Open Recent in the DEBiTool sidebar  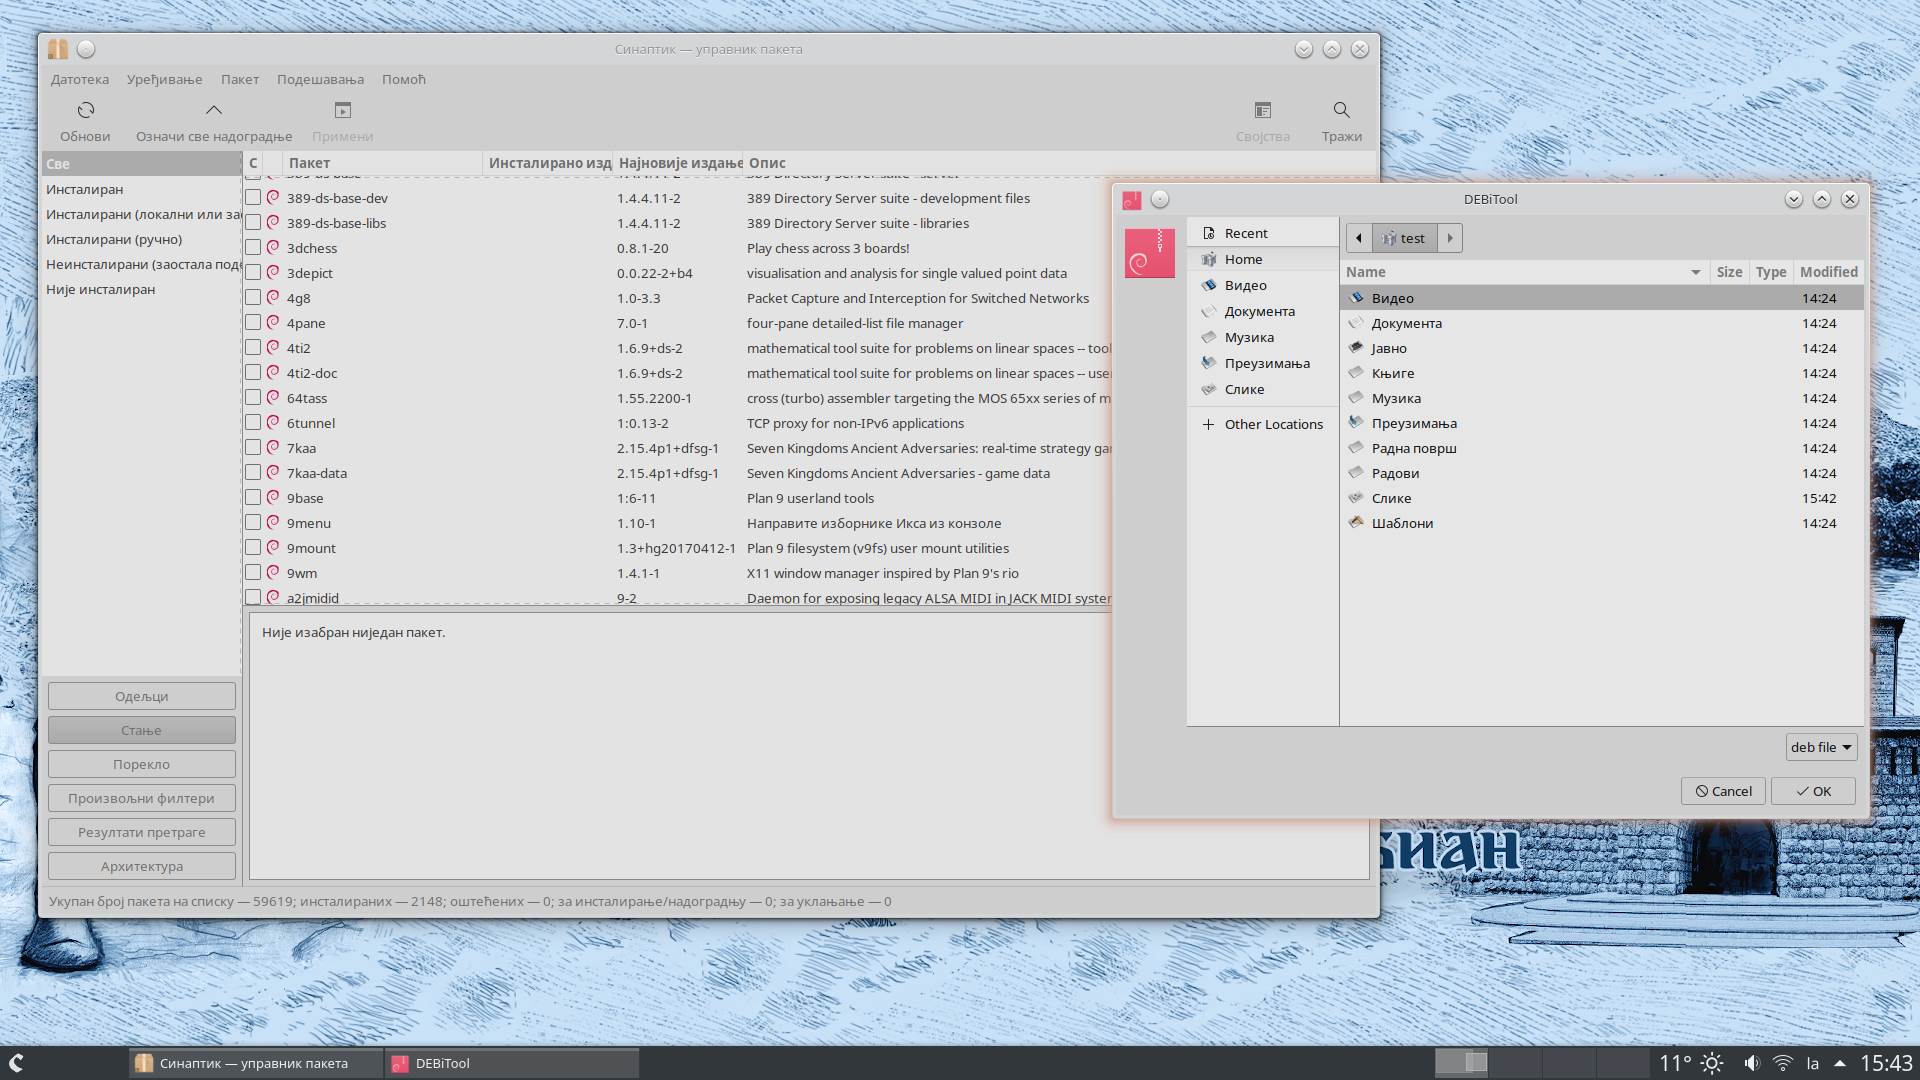1245,232
